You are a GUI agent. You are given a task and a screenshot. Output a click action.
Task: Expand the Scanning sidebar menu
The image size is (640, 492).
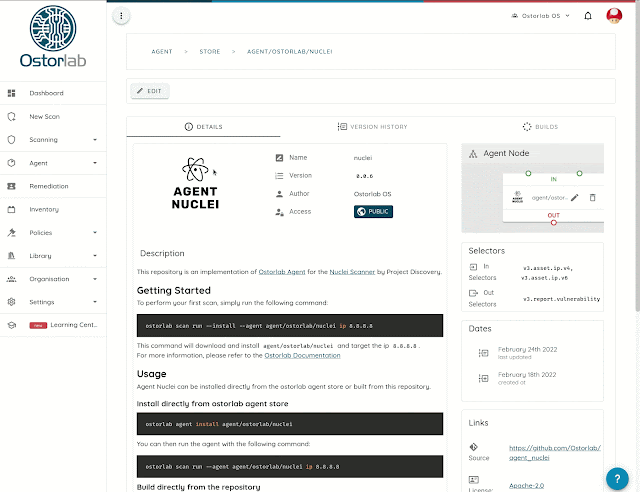[95, 140]
